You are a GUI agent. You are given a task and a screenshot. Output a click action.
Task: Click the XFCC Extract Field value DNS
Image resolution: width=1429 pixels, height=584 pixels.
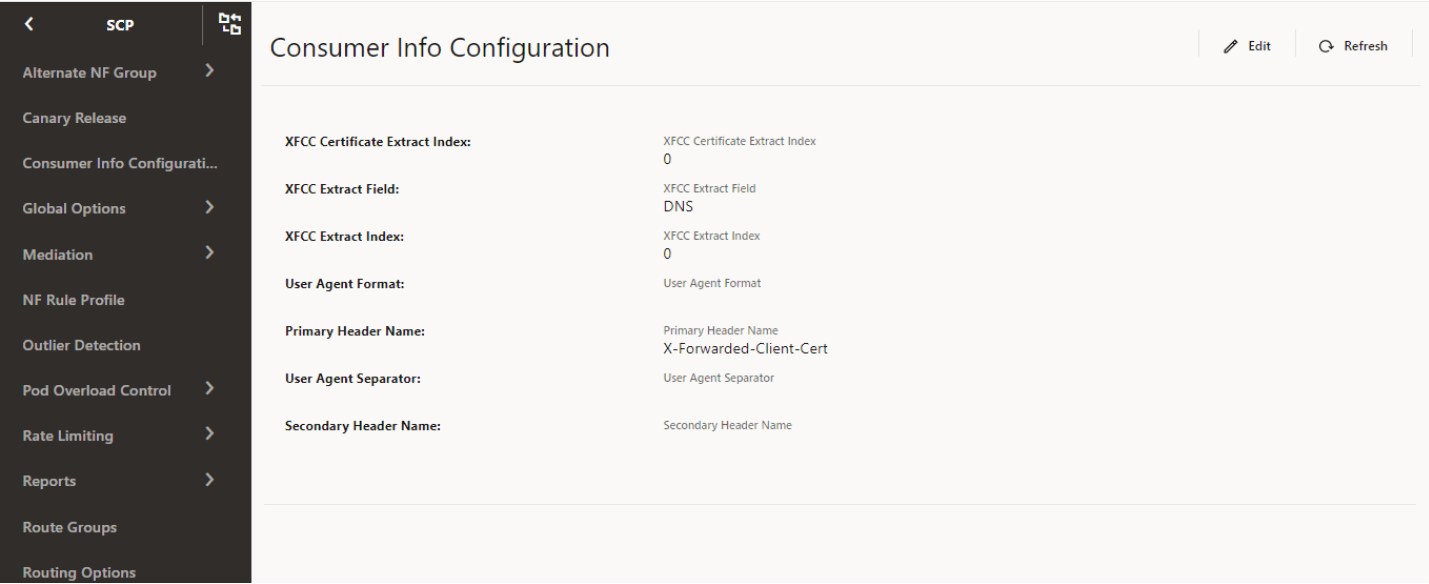click(x=678, y=207)
